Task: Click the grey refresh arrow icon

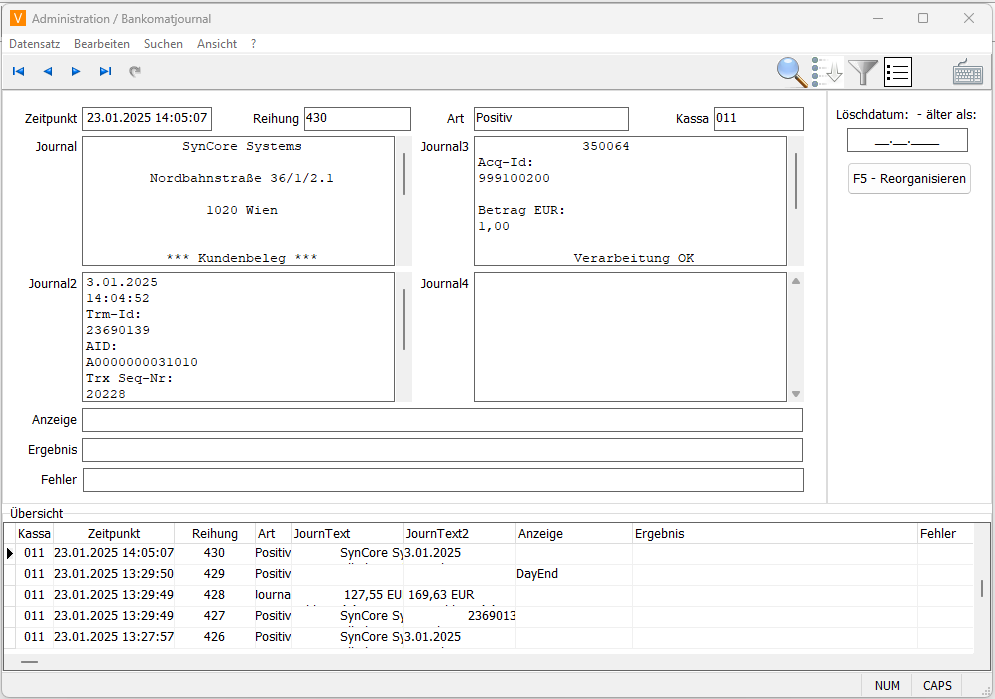Action: [x=135, y=71]
